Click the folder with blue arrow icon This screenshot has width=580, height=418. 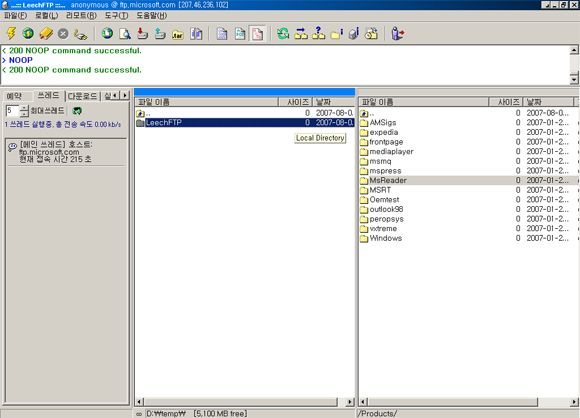301,34
